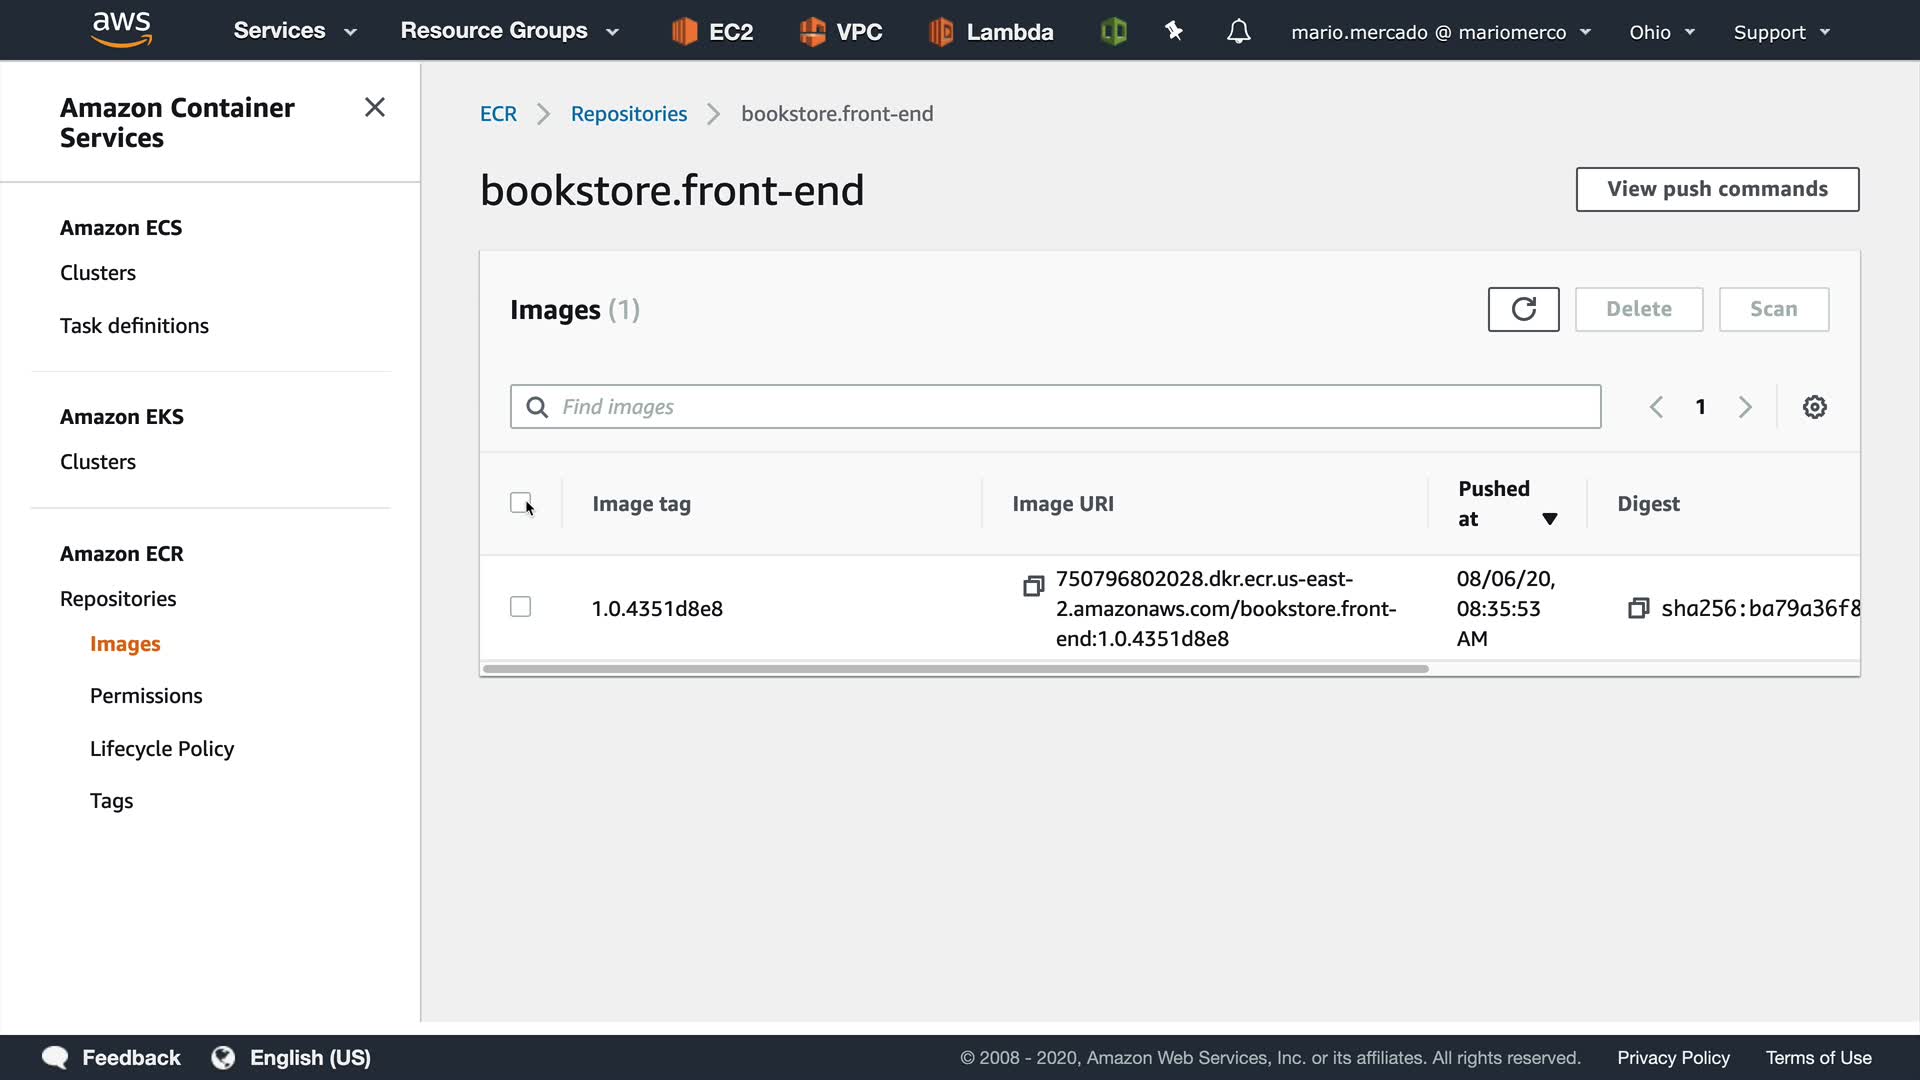Open table preferences gear icon

[1814, 407]
